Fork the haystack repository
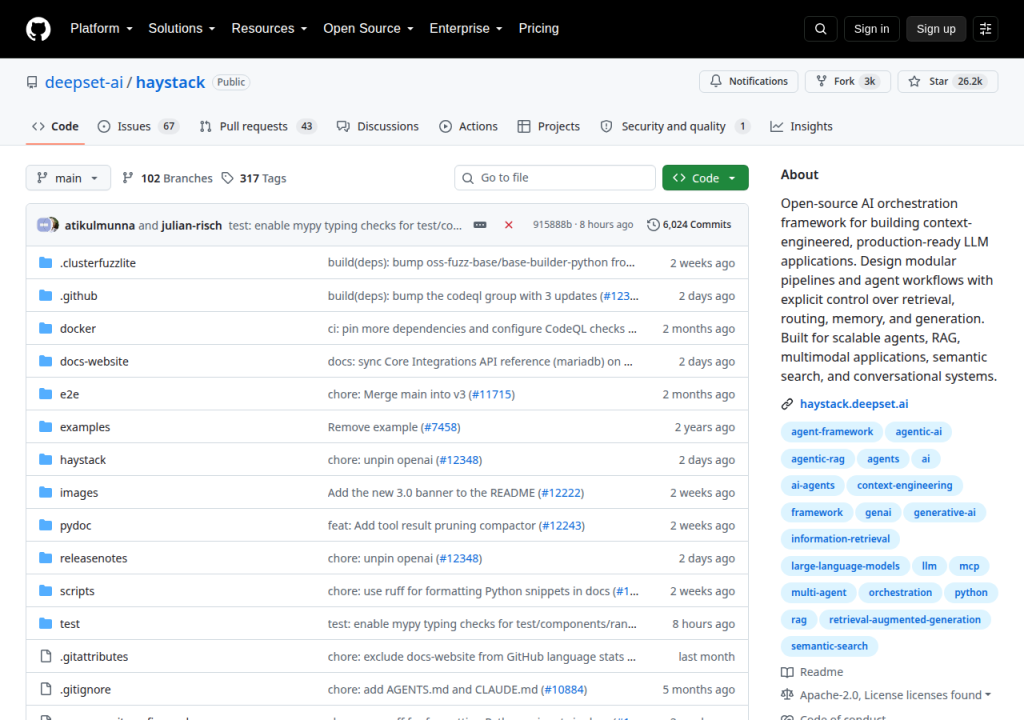This screenshot has height=720, width=1024. click(x=848, y=82)
